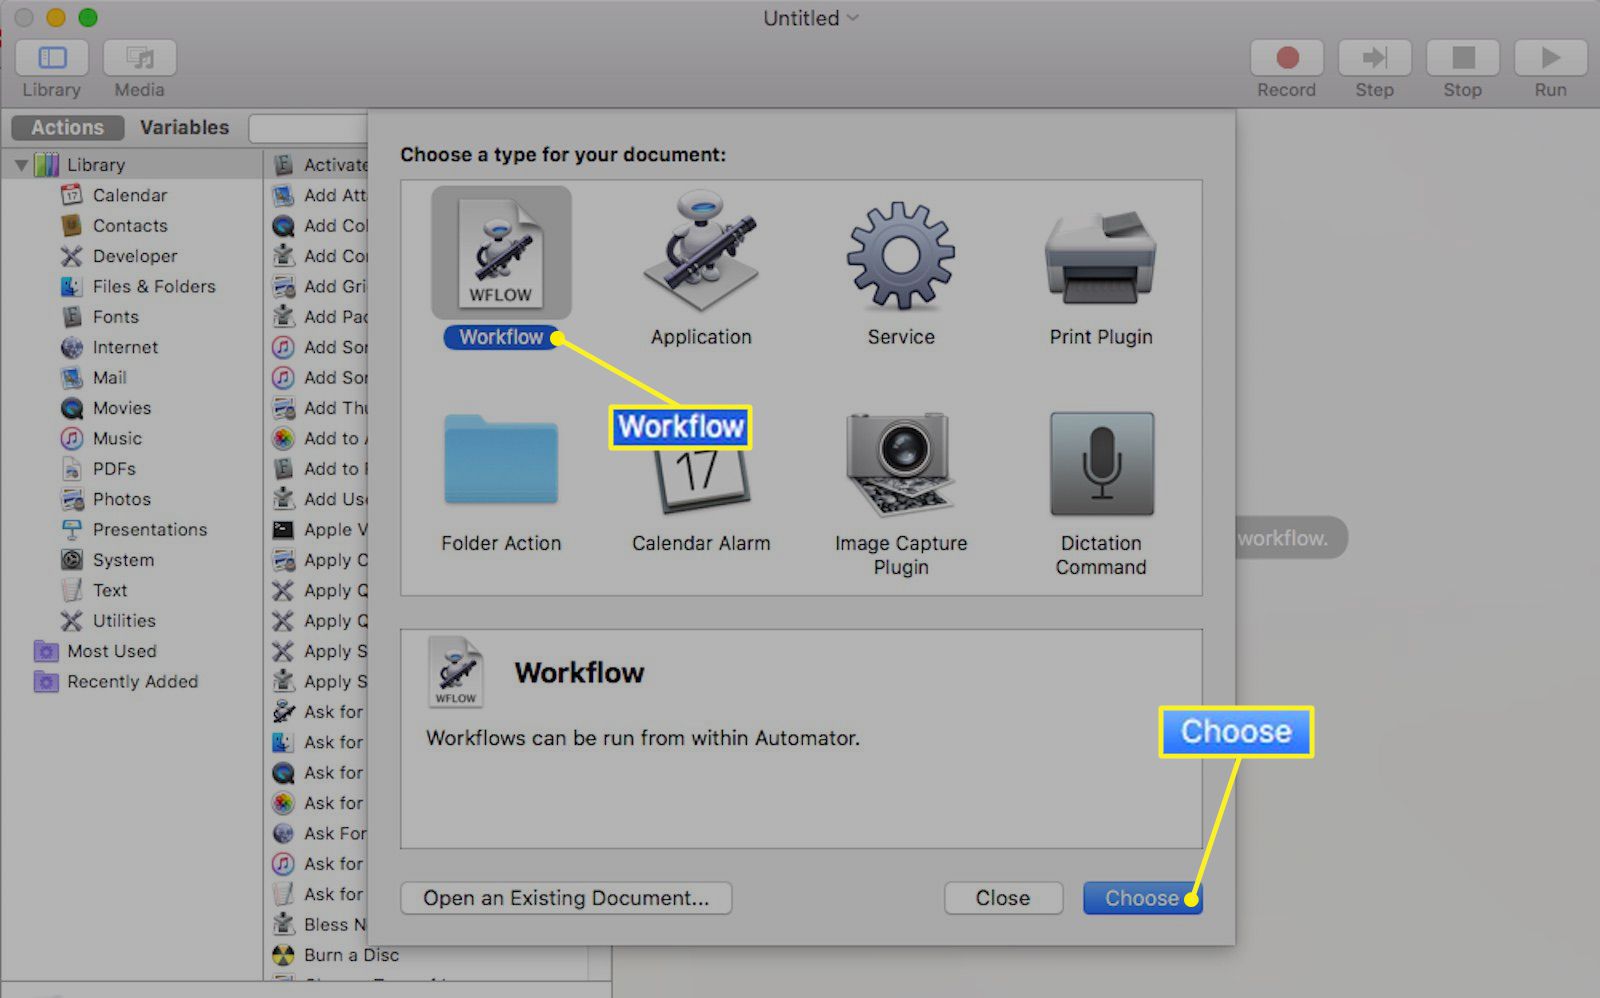Select the Application document type icon

[701, 252]
